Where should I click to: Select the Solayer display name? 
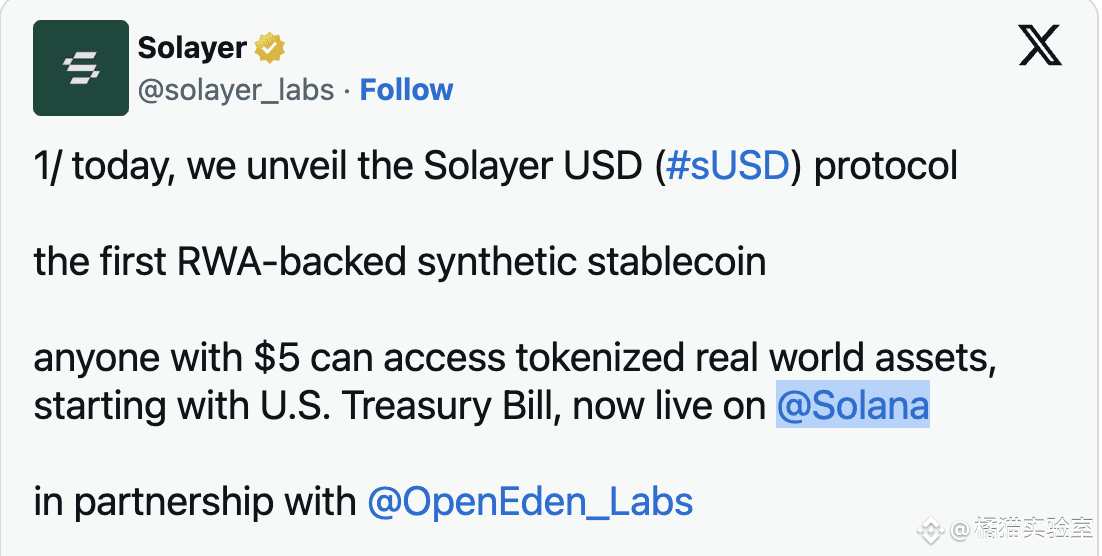(x=192, y=48)
